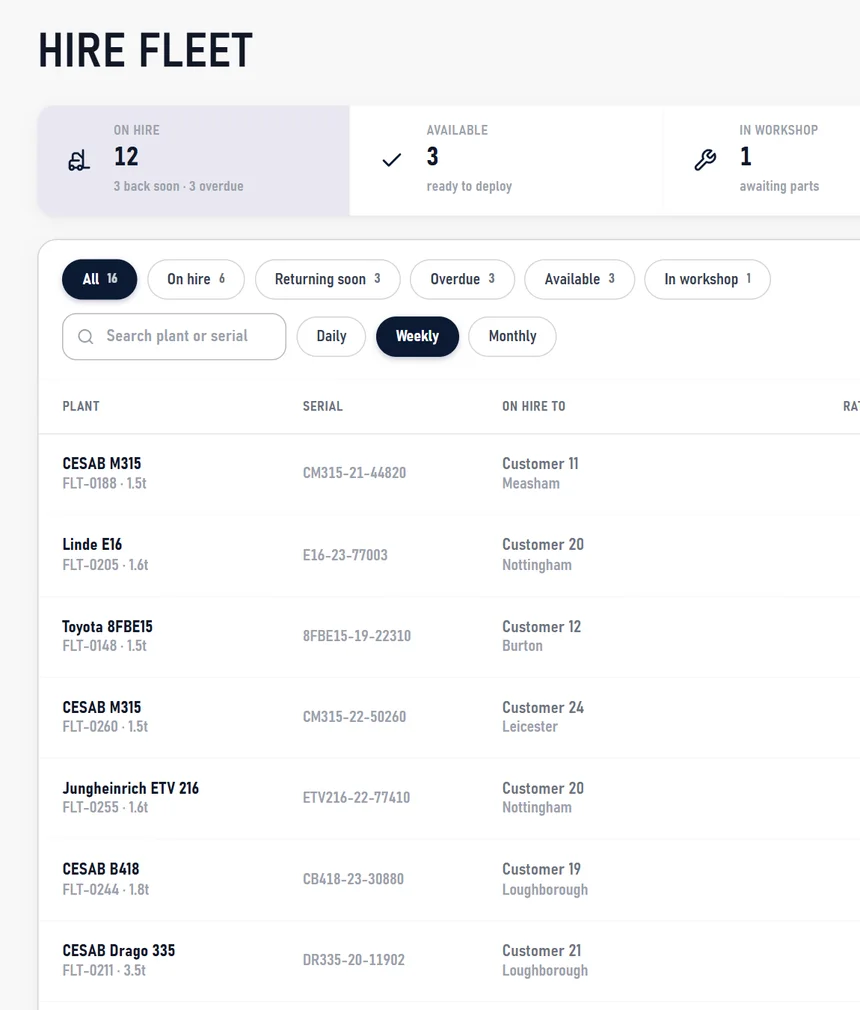Select the All 16 filter
The width and height of the screenshot is (860, 1010).
(x=100, y=279)
